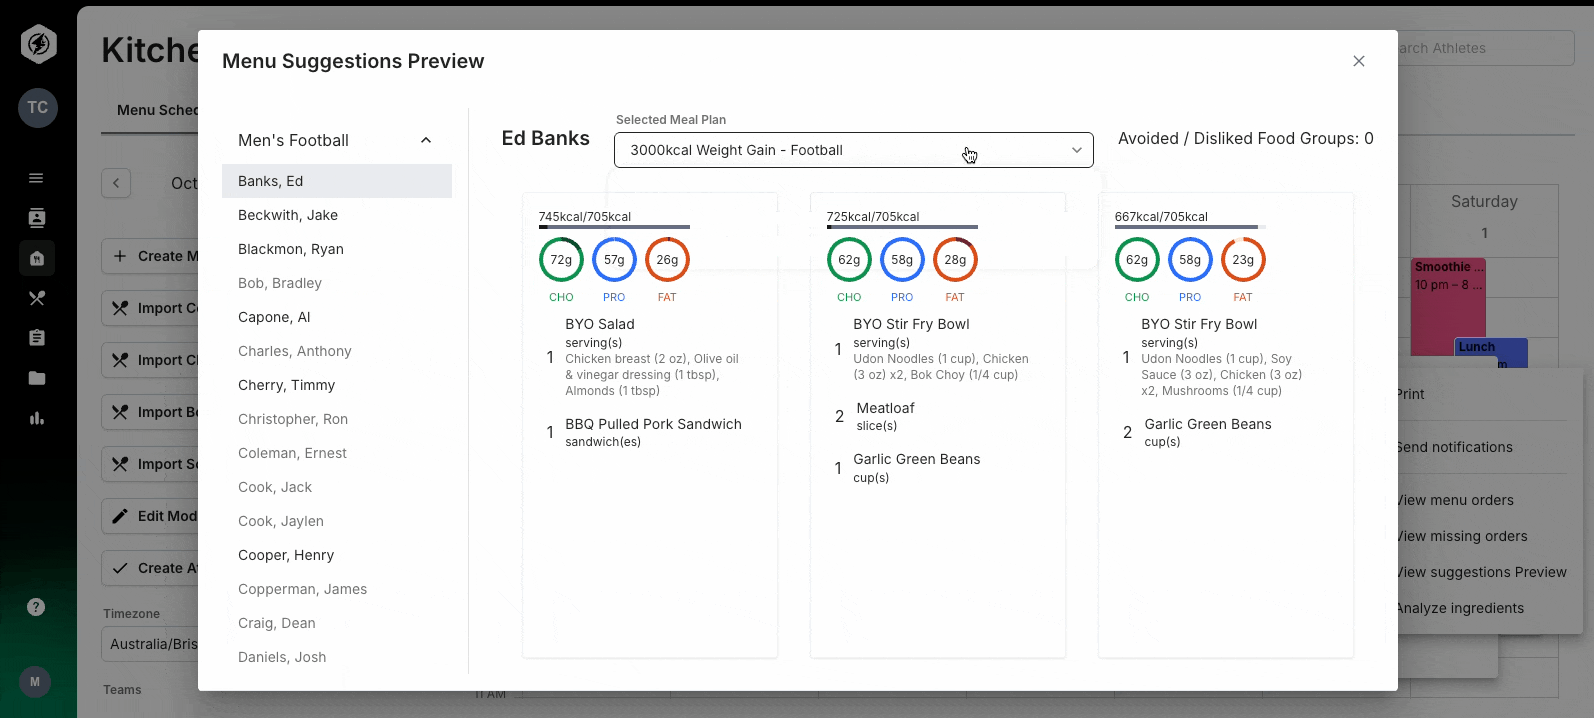
Task: Click the Avoided / Disliked Food Groups text
Action: [x=1246, y=139]
